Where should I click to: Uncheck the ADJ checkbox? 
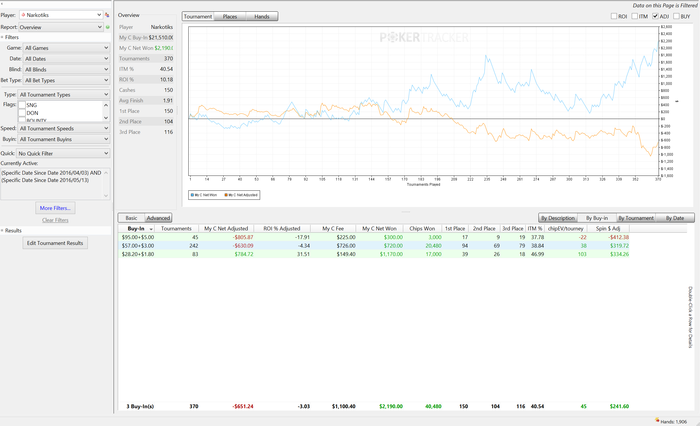click(655, 16)
